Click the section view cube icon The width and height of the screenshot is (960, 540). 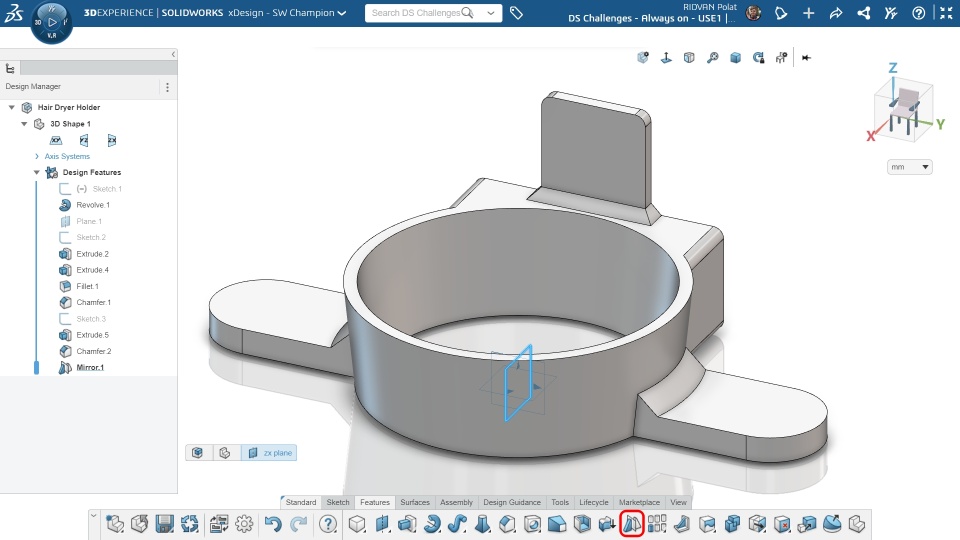click(x=689, y=58)
